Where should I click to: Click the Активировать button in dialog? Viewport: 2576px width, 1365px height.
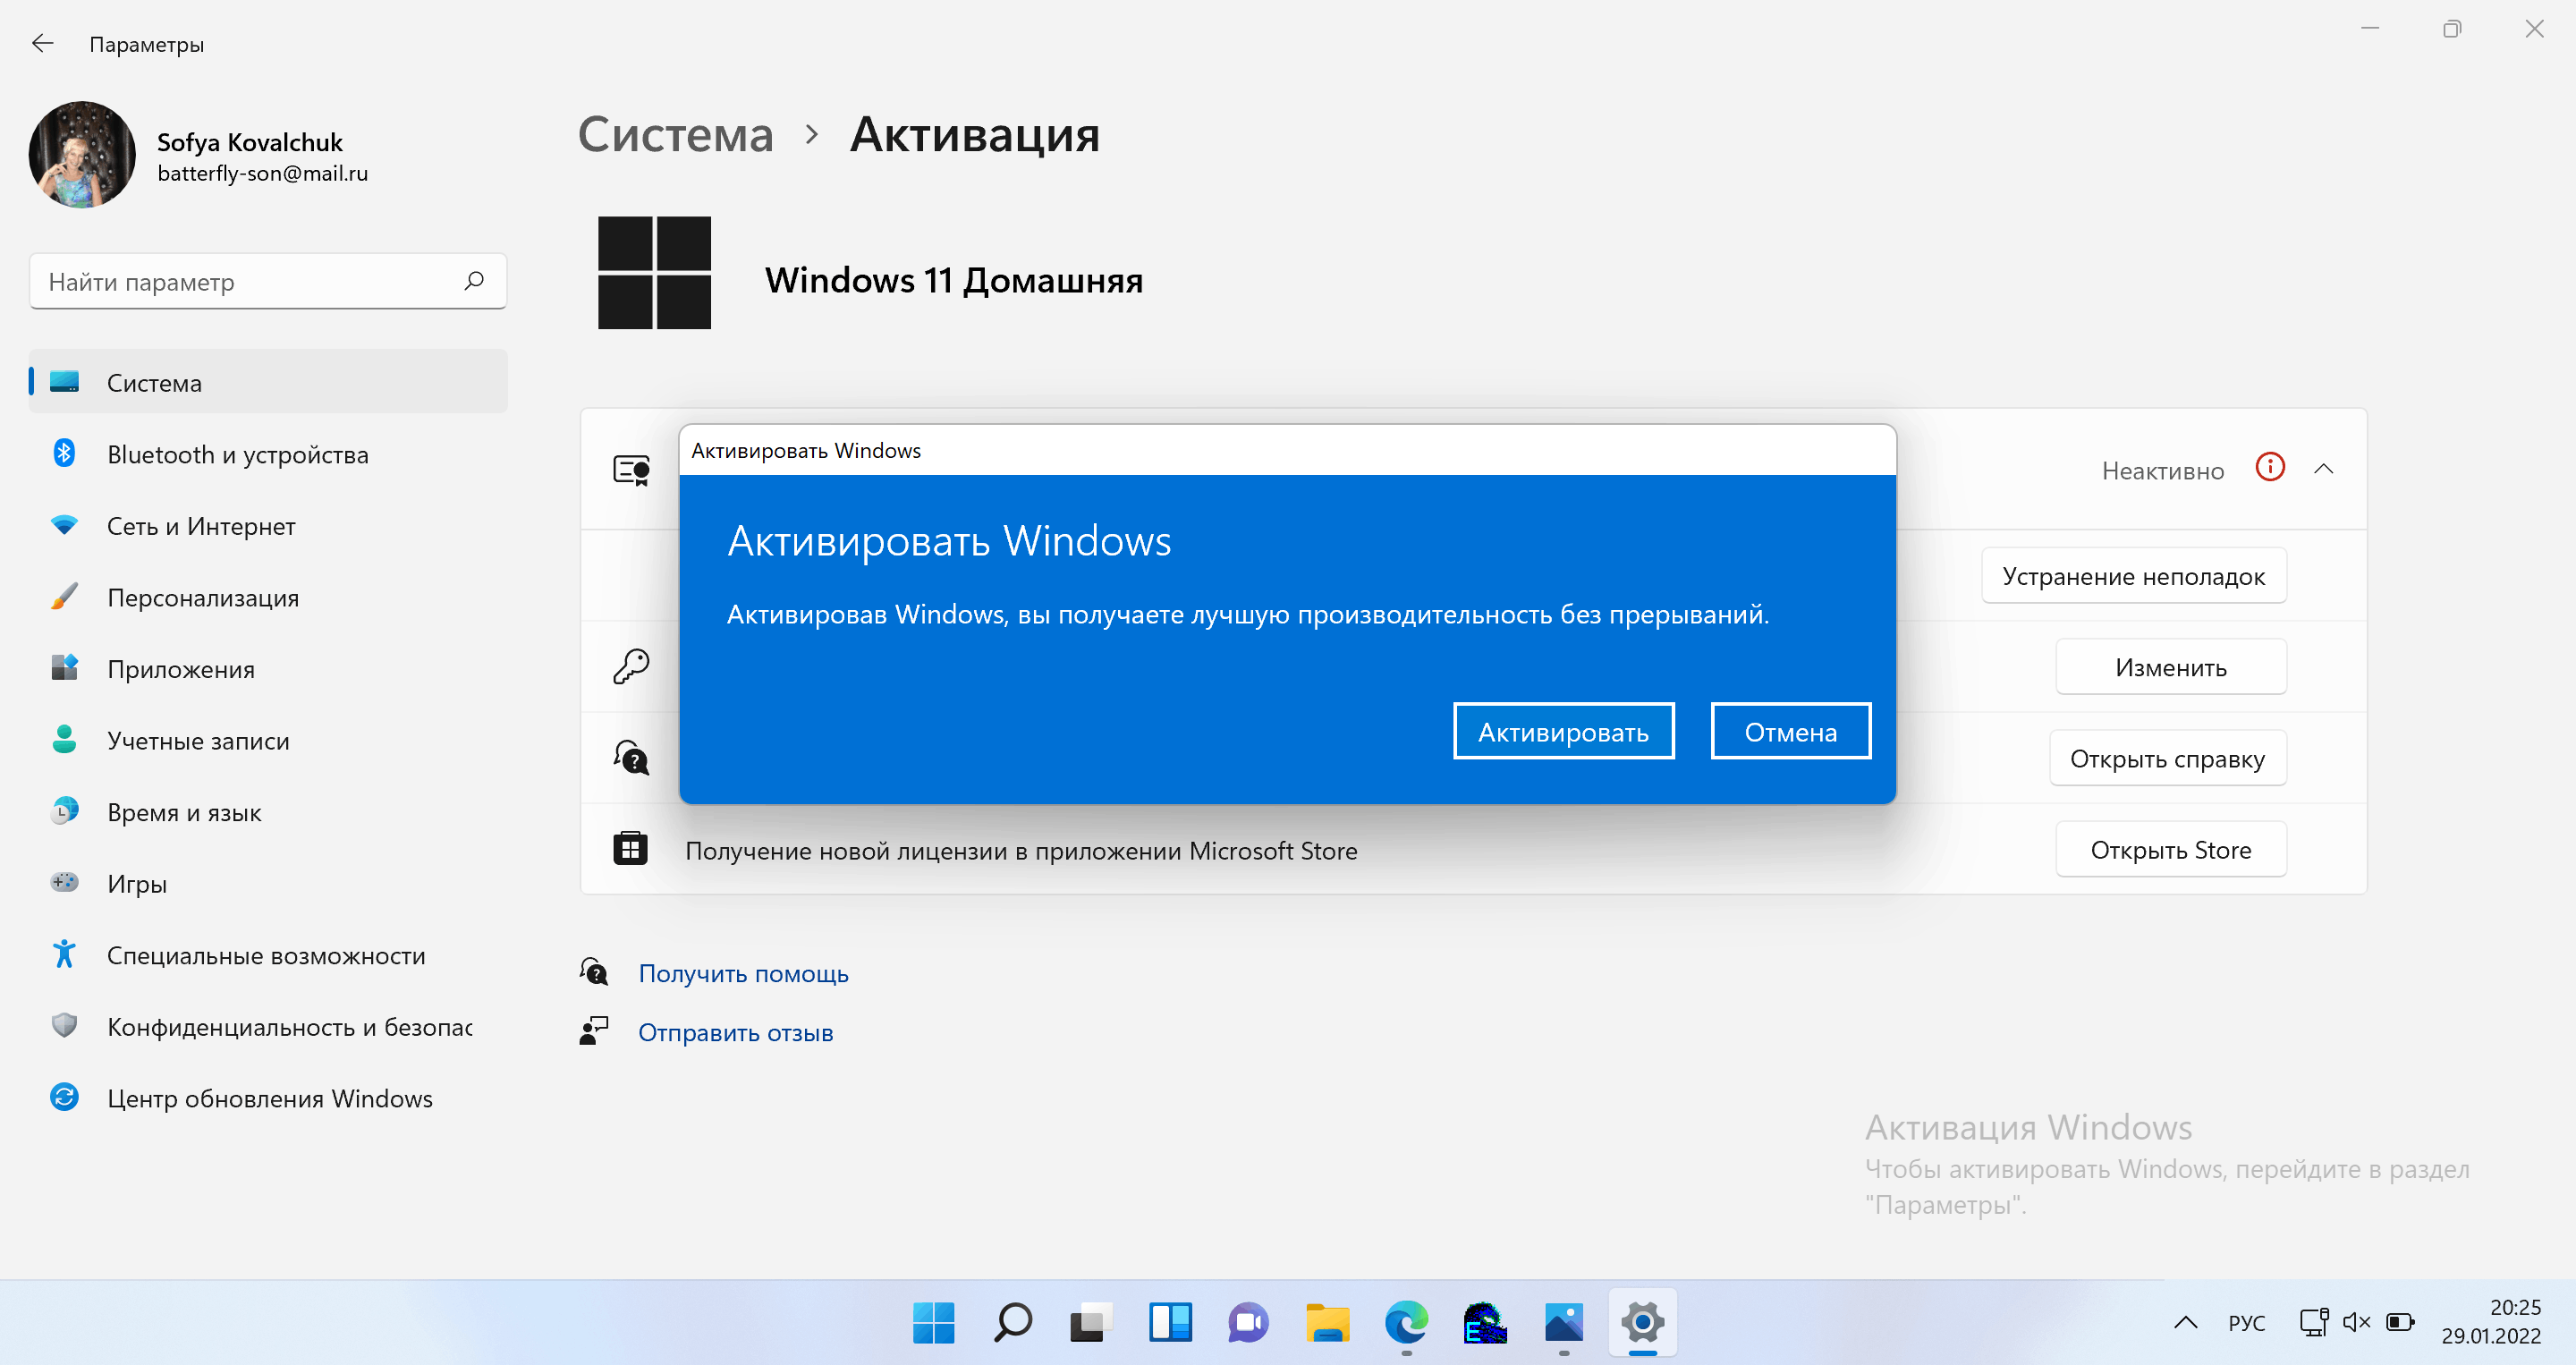pyautogui.click(x=1563, y=731)
